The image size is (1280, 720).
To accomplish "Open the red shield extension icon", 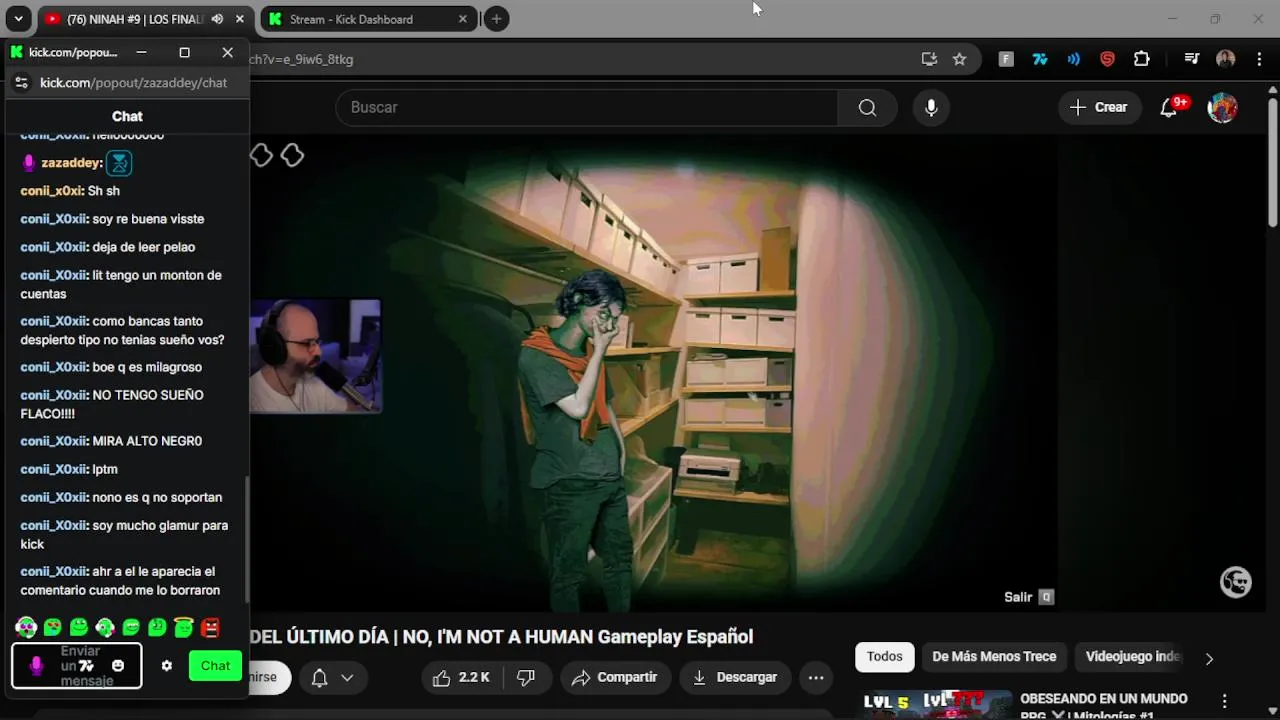I will (1107, 59).
